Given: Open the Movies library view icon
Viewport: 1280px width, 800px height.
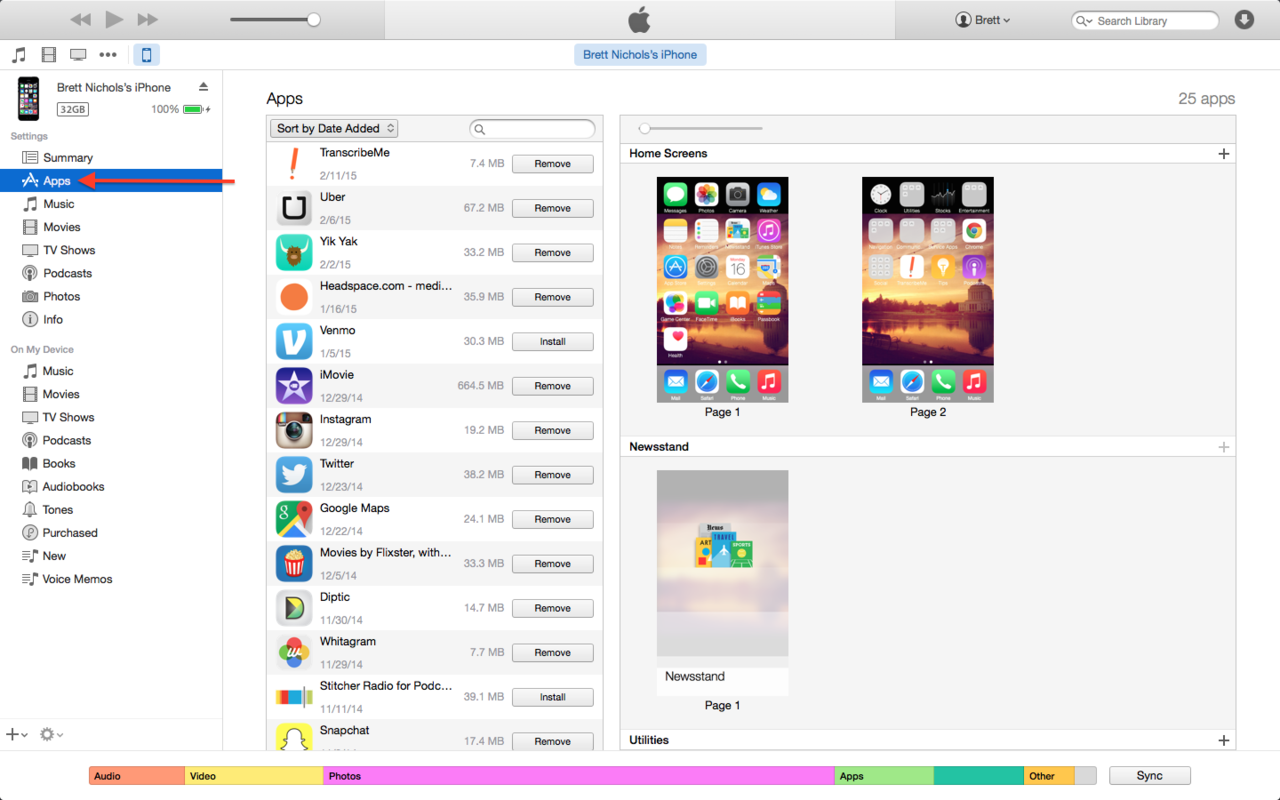Looking at the screenshot, I should 48,55.
